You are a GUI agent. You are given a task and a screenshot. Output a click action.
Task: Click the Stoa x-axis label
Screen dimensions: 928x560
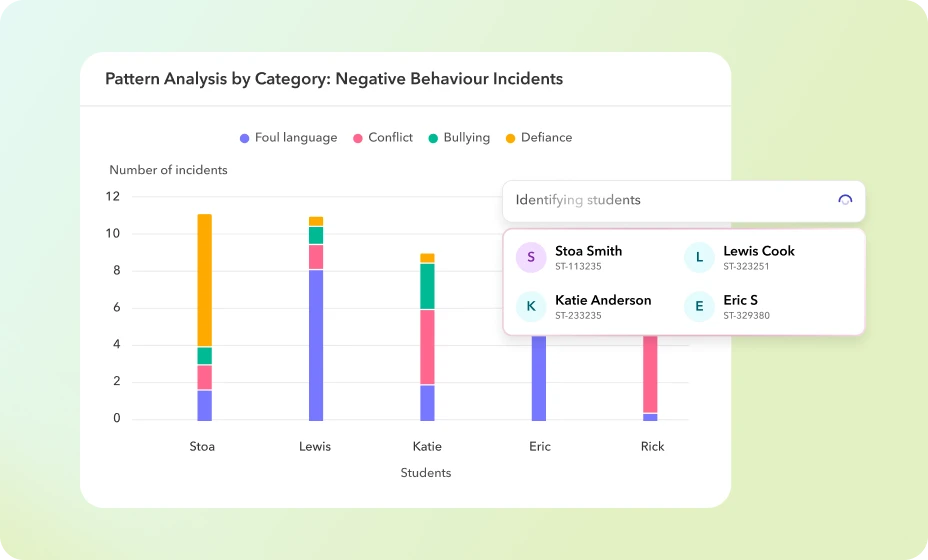tap(202, 446)
